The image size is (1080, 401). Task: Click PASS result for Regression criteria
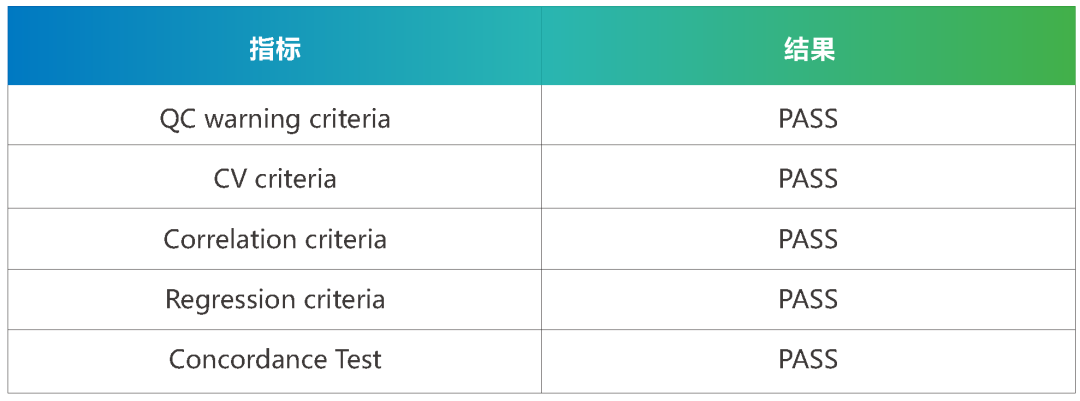tap(808, 299)
